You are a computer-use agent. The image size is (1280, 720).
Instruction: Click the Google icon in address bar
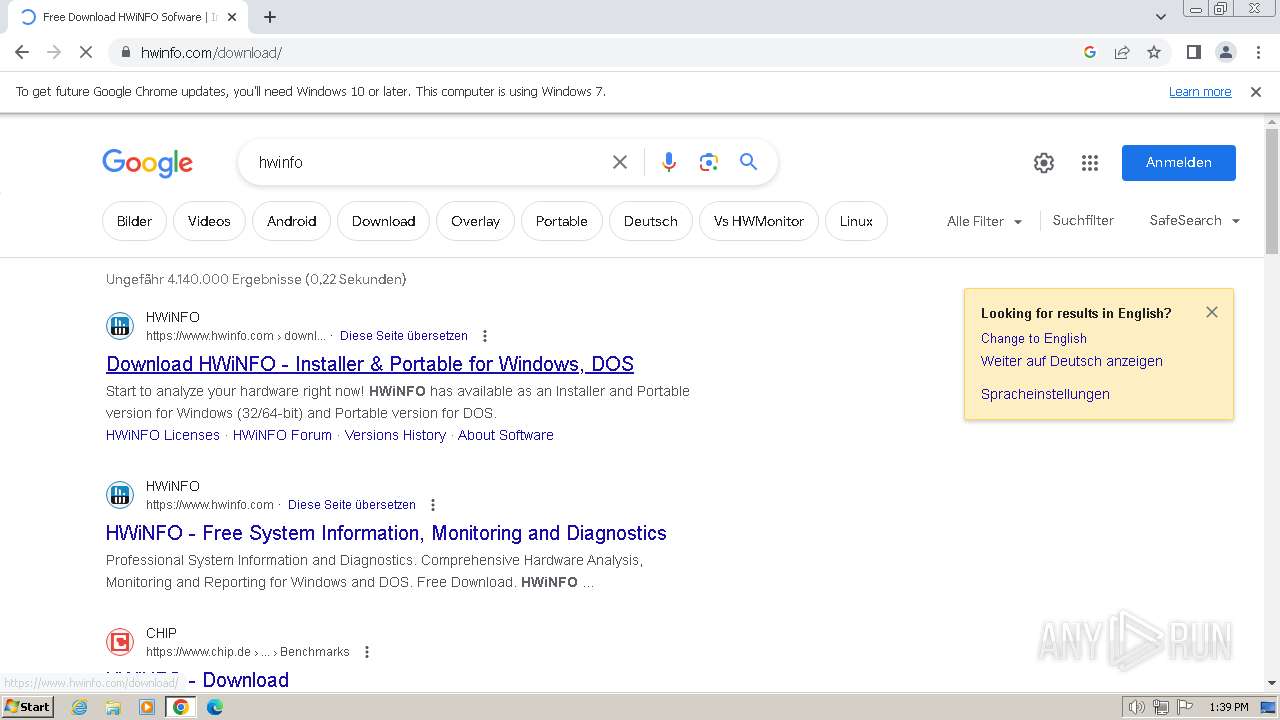click(x=1090, y=52)
